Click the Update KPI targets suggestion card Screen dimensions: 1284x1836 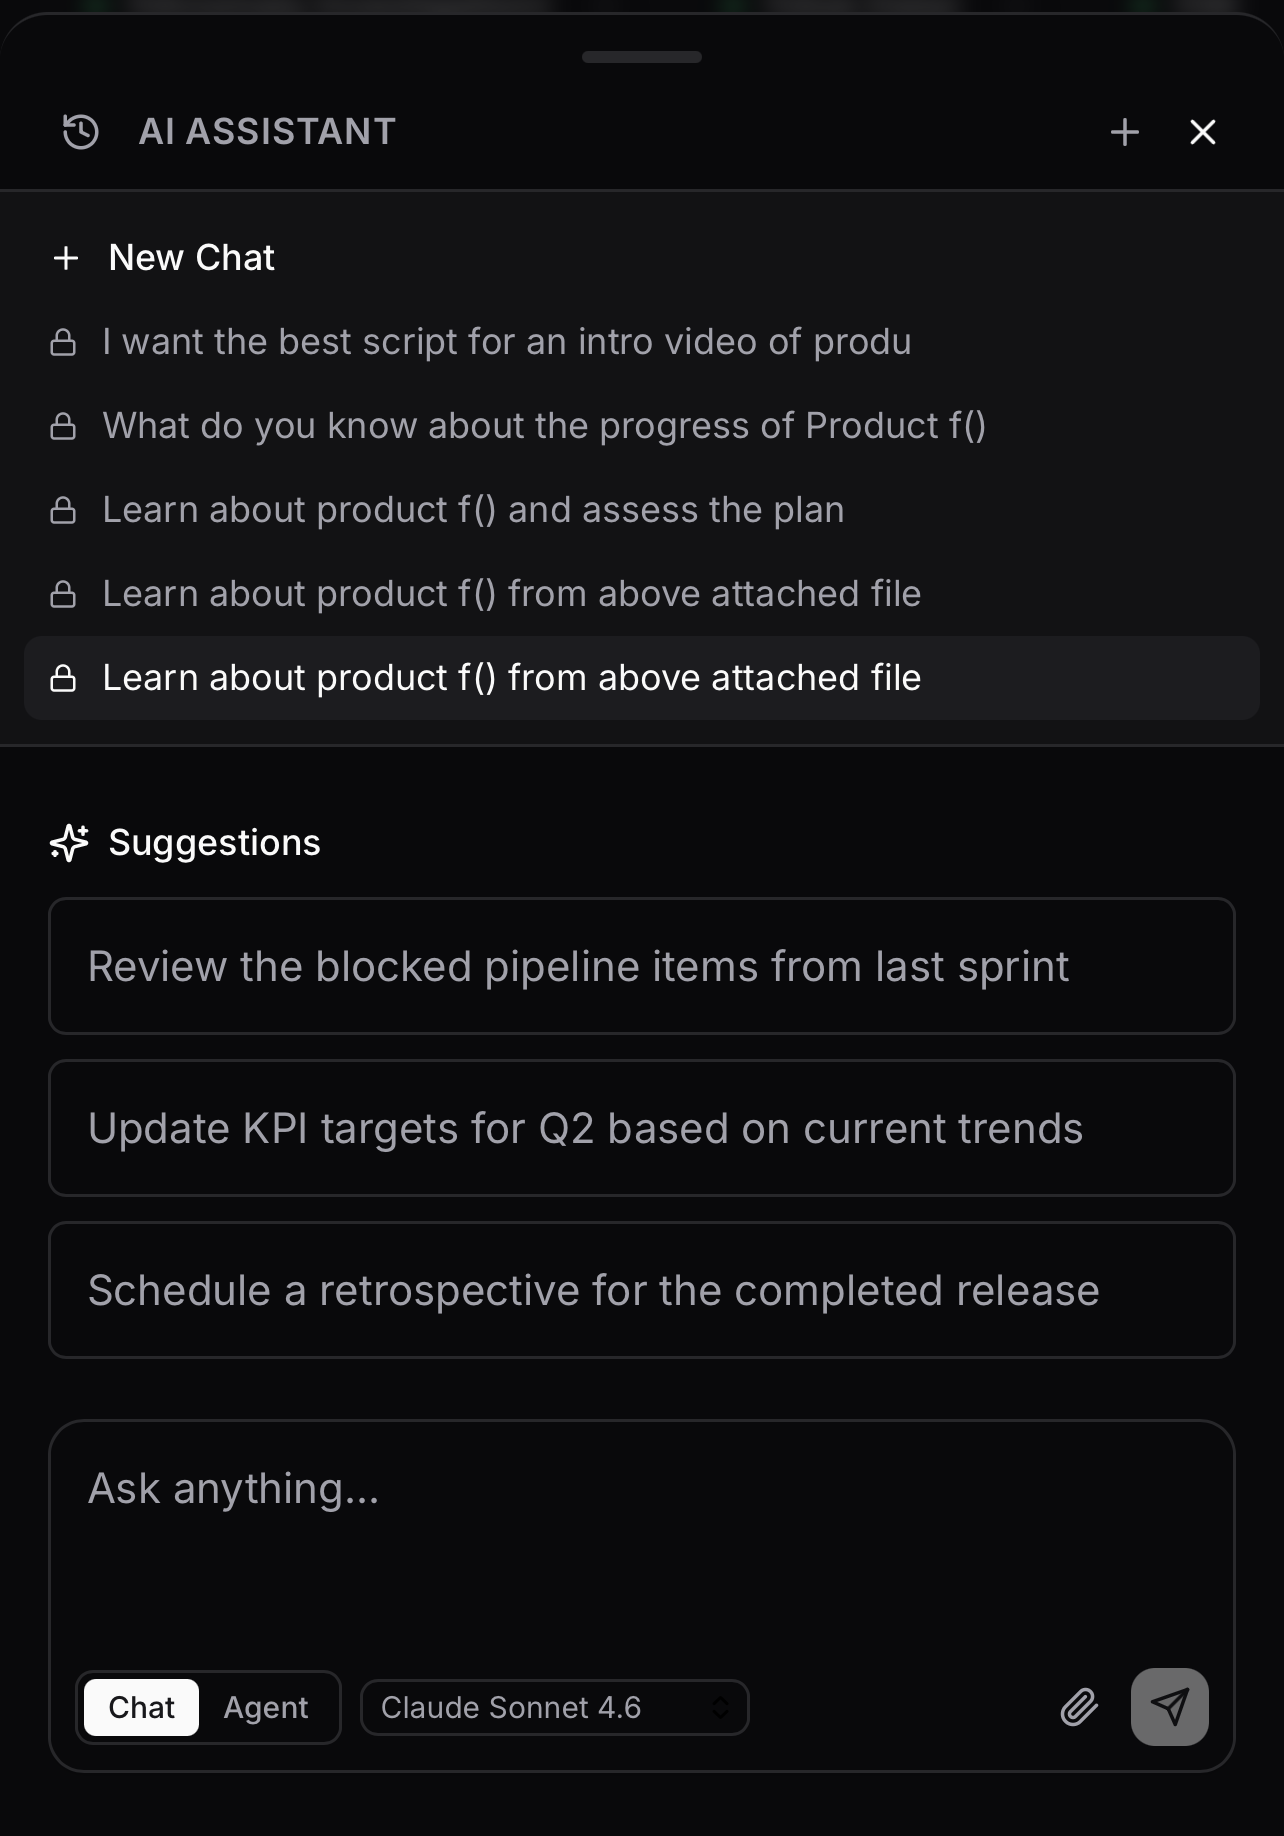pyautogui.click(x=642, y=1128)
